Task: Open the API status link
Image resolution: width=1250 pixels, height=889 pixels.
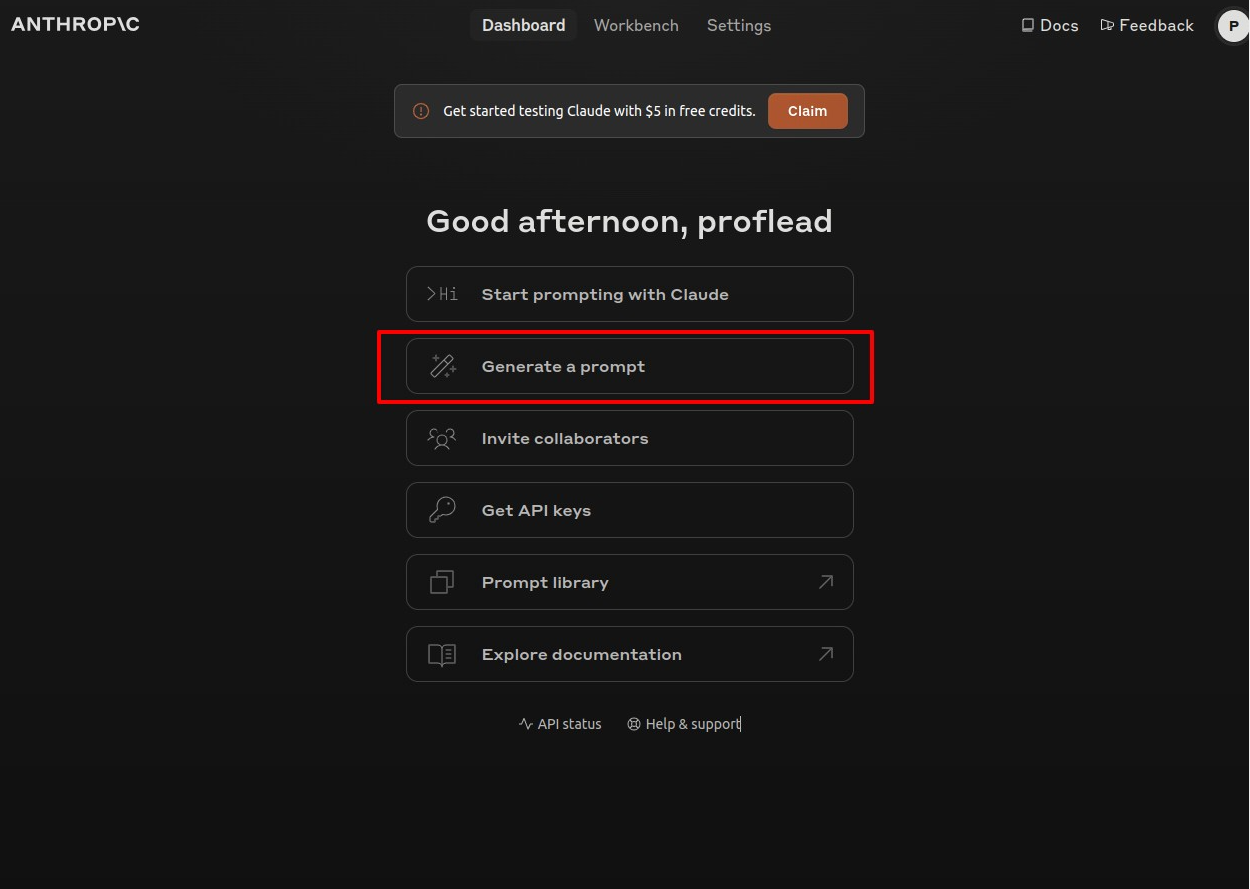Action: tap(560, 724)
